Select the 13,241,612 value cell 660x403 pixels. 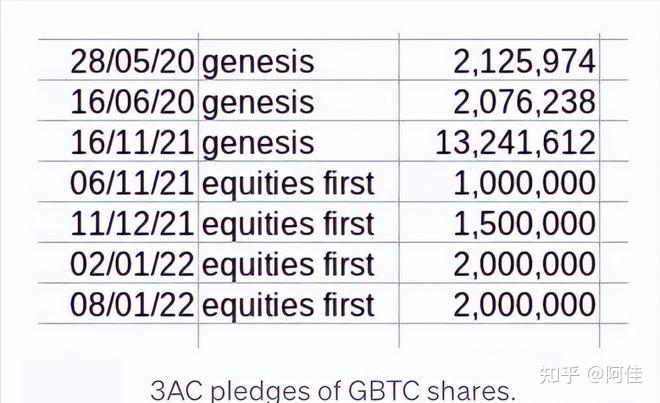[x=499, y=141]
